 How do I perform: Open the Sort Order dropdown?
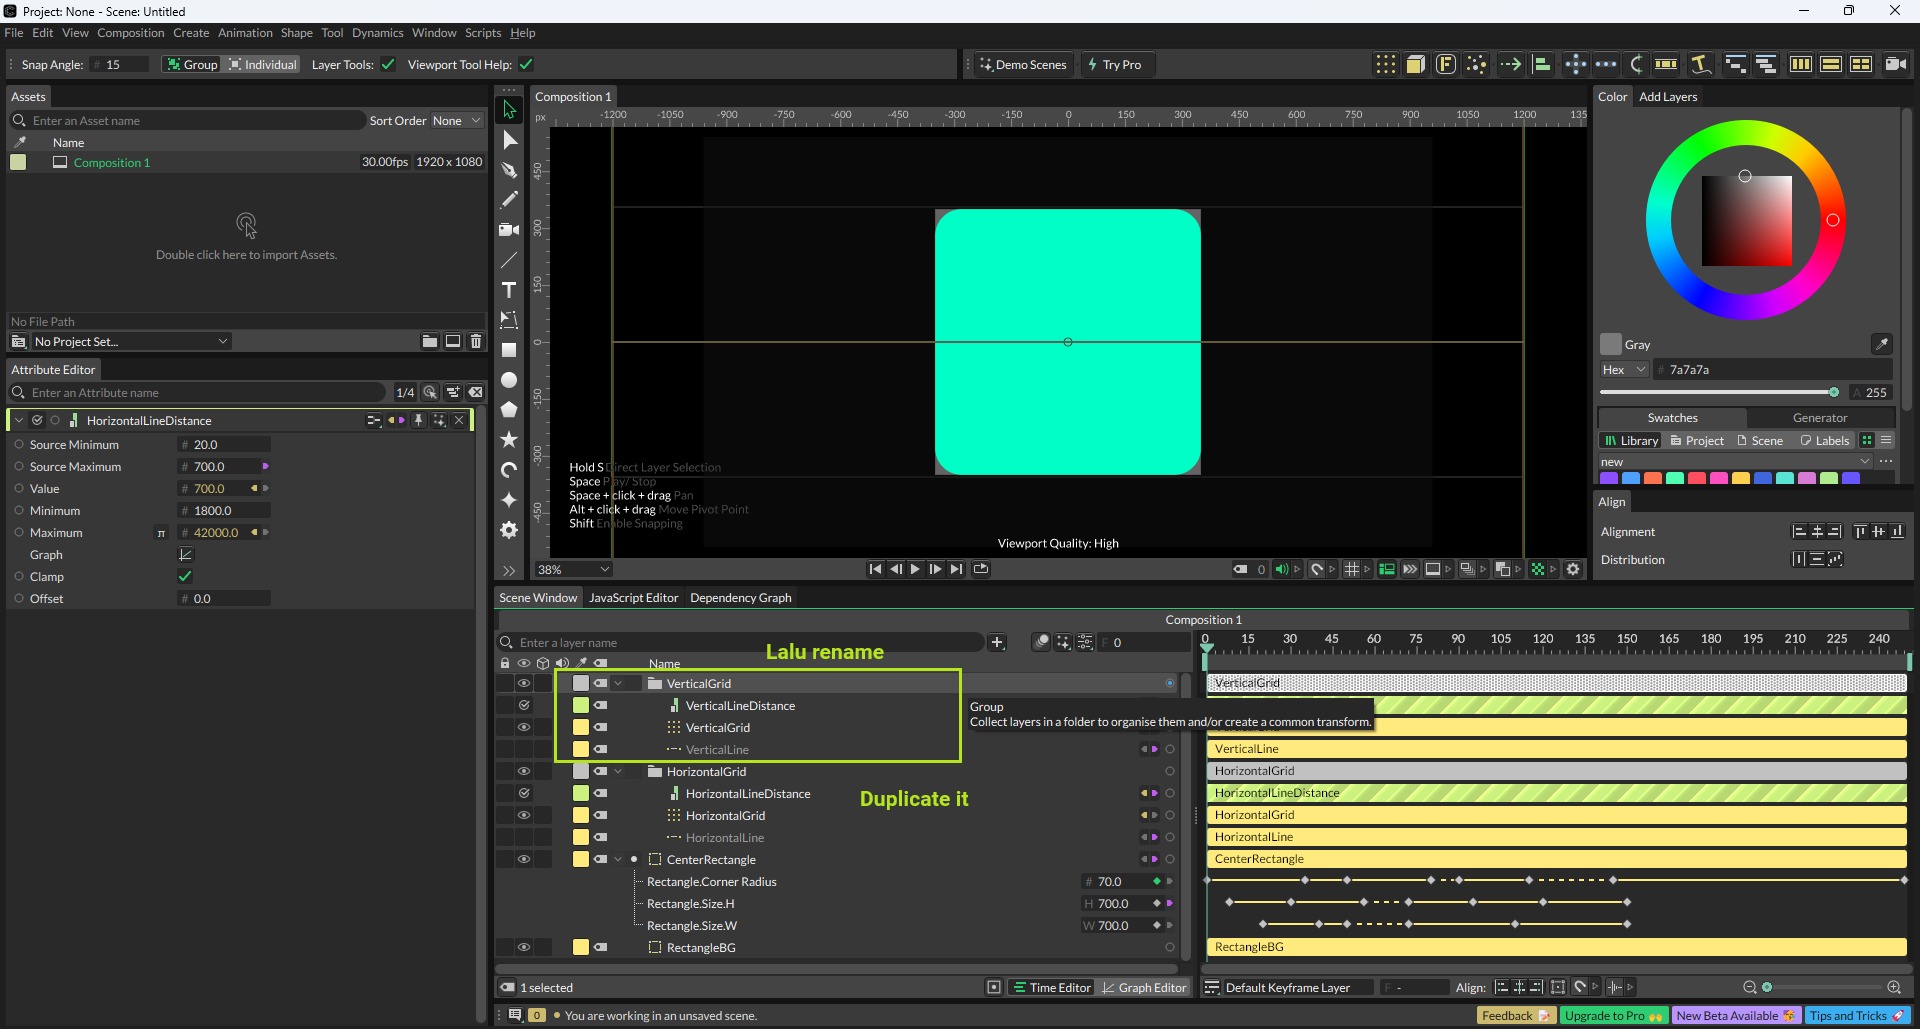[456, 121]
